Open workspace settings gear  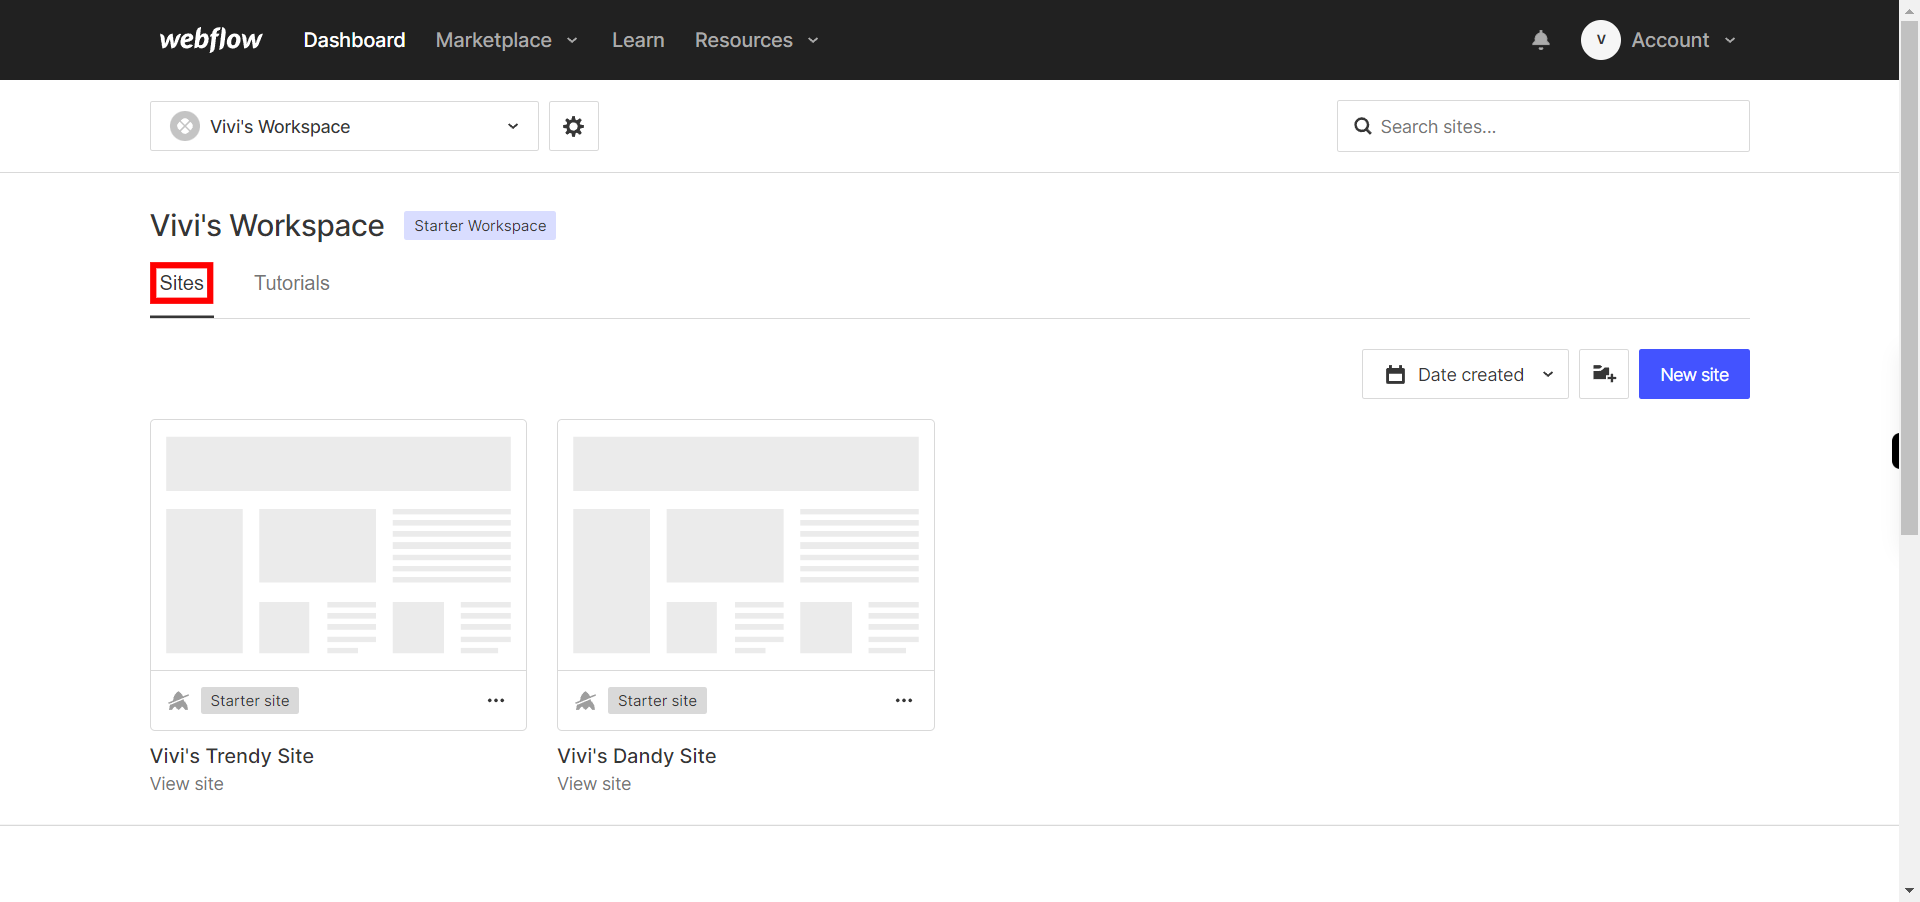(574, 126)
